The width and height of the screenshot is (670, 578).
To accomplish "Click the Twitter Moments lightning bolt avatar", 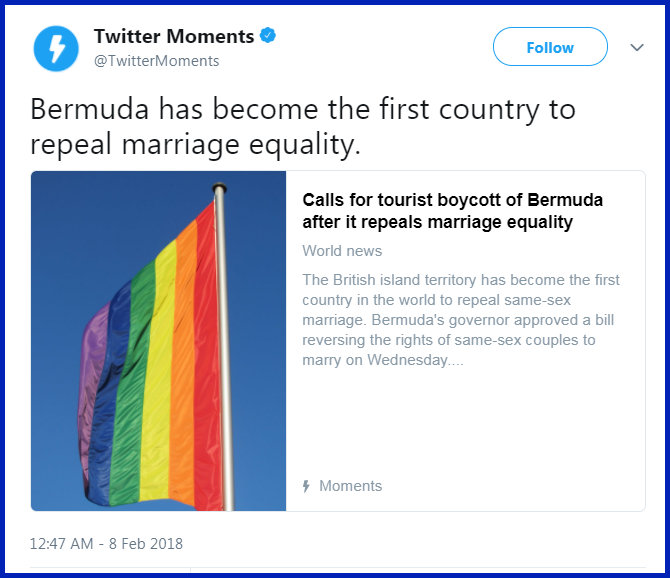I will coord(56,48).
